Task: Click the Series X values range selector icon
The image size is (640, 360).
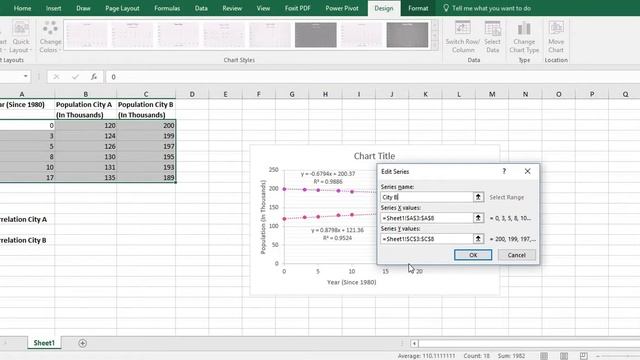Action: click(x=478, y=218)
